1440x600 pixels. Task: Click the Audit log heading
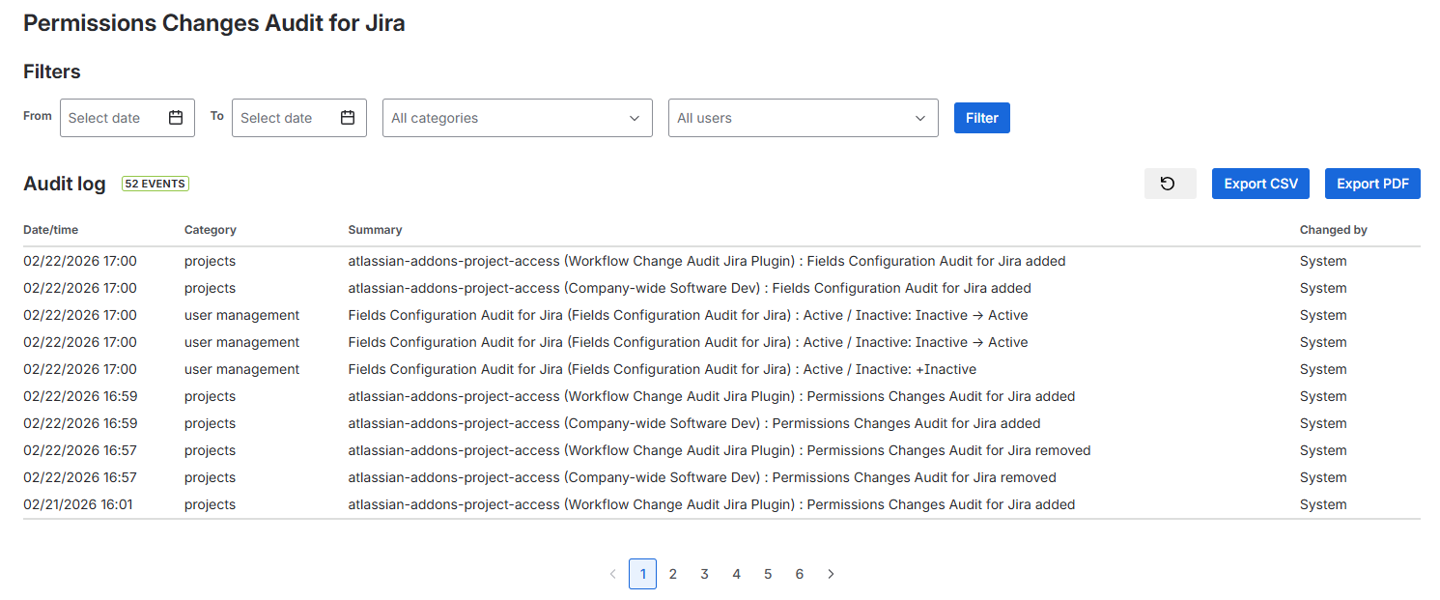64,184
